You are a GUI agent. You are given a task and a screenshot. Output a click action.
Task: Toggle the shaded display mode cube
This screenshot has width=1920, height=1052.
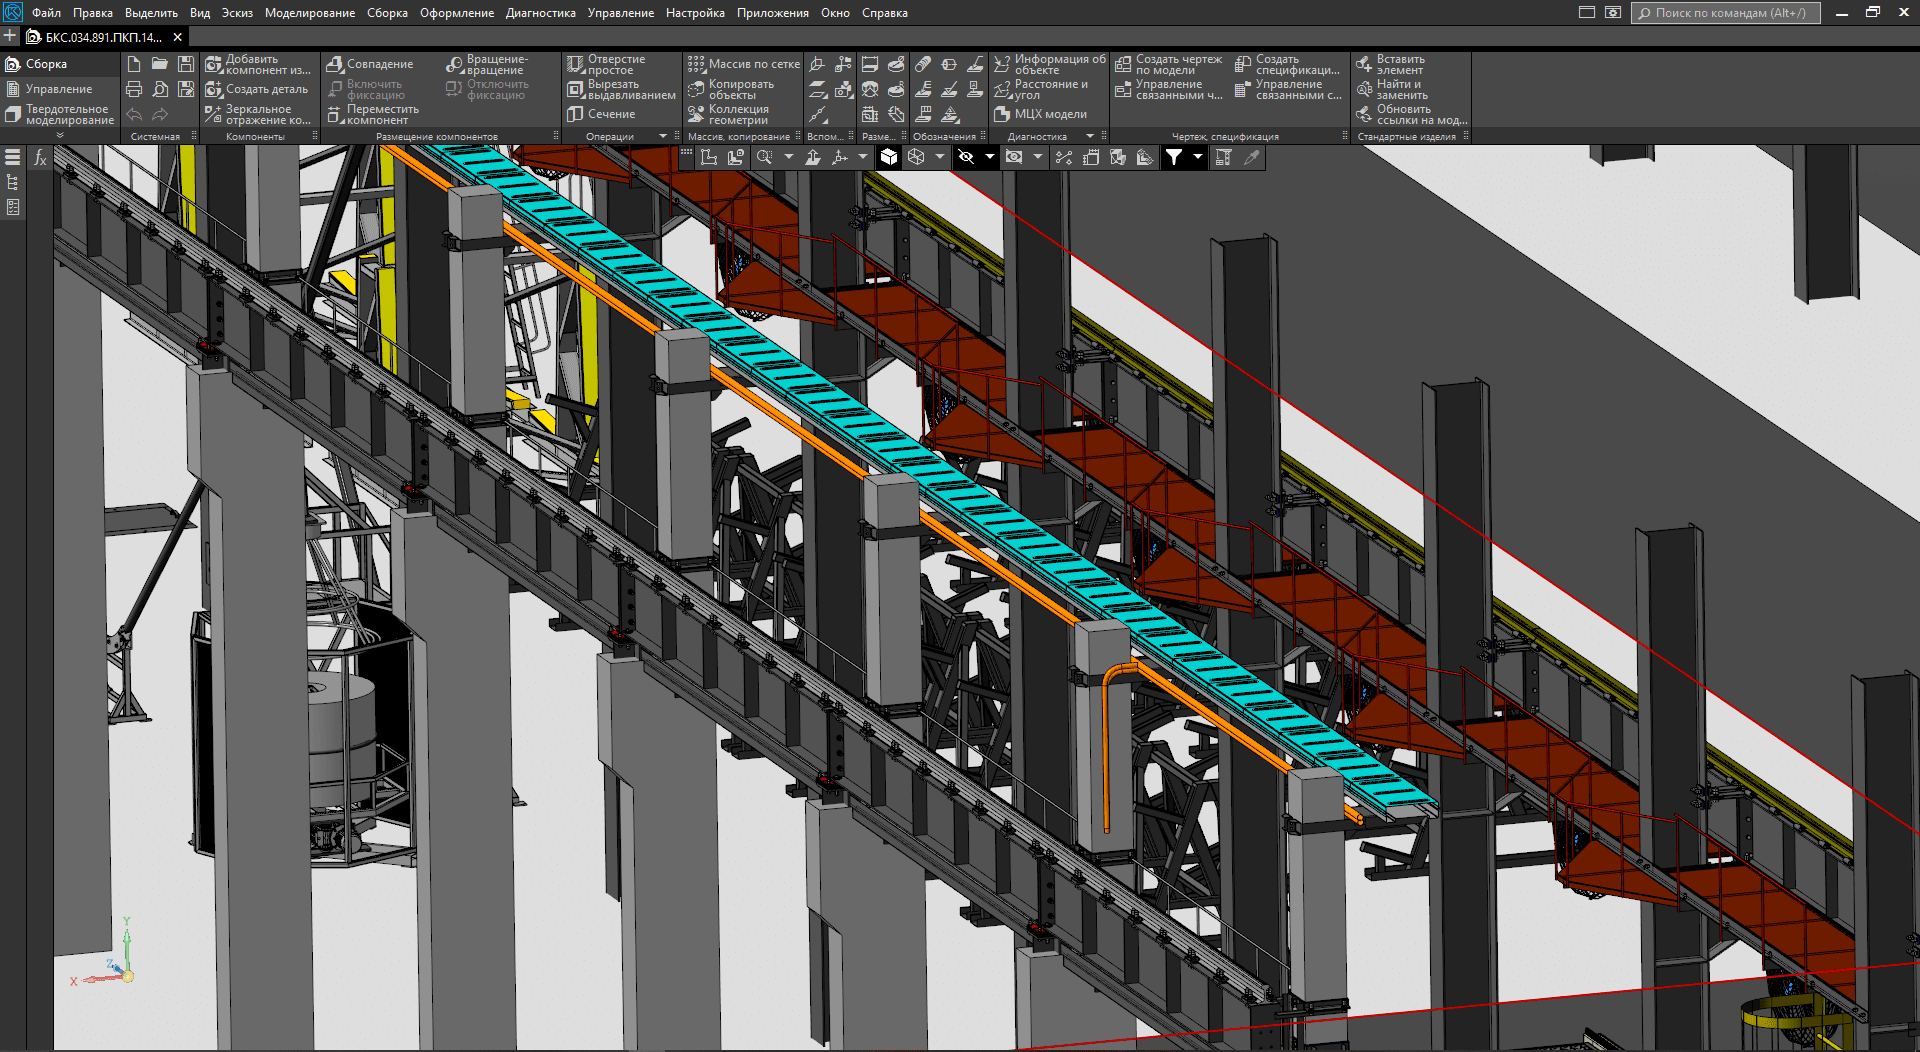889,157
